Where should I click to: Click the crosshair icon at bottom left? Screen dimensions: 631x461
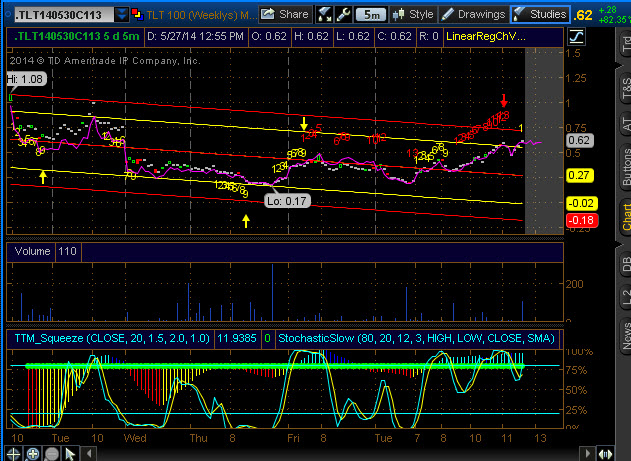point(13,453)
